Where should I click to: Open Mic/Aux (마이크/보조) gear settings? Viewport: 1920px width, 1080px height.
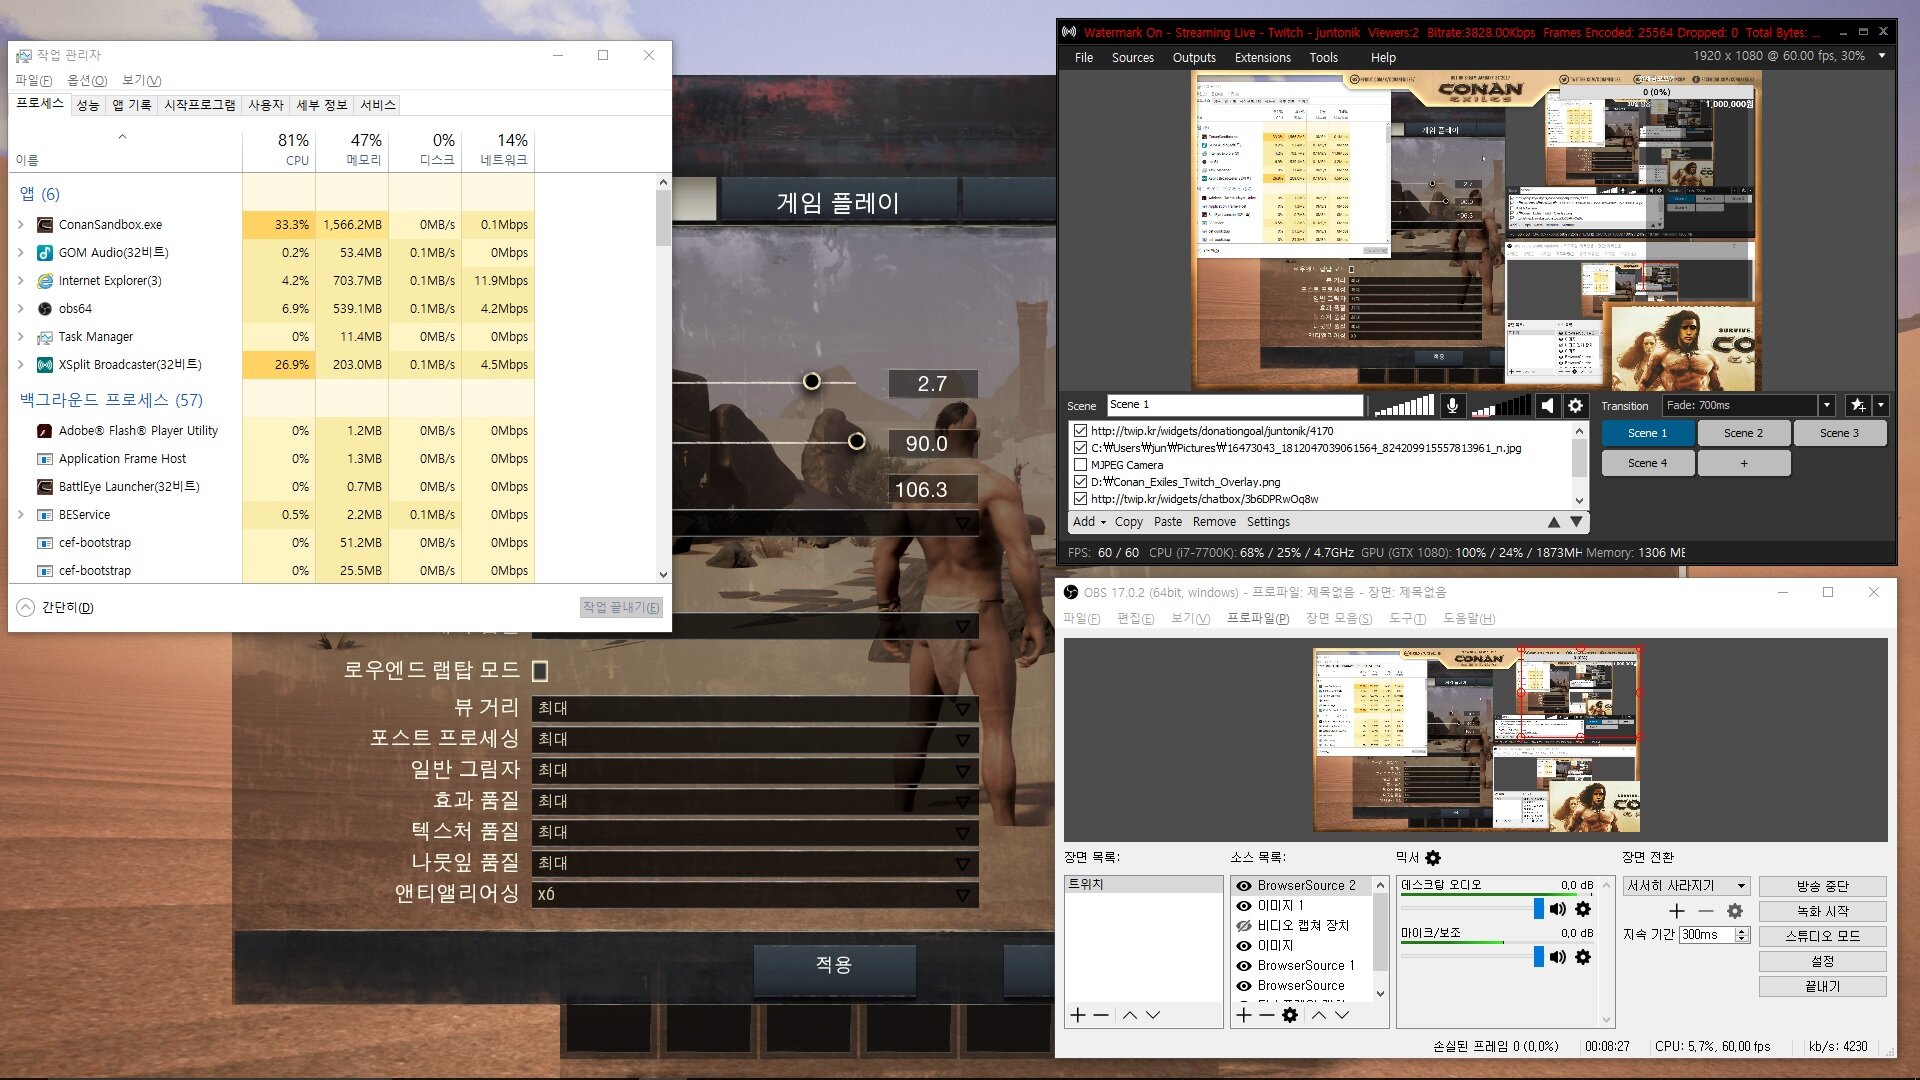pyautogui.click(x=1583, y=957)
